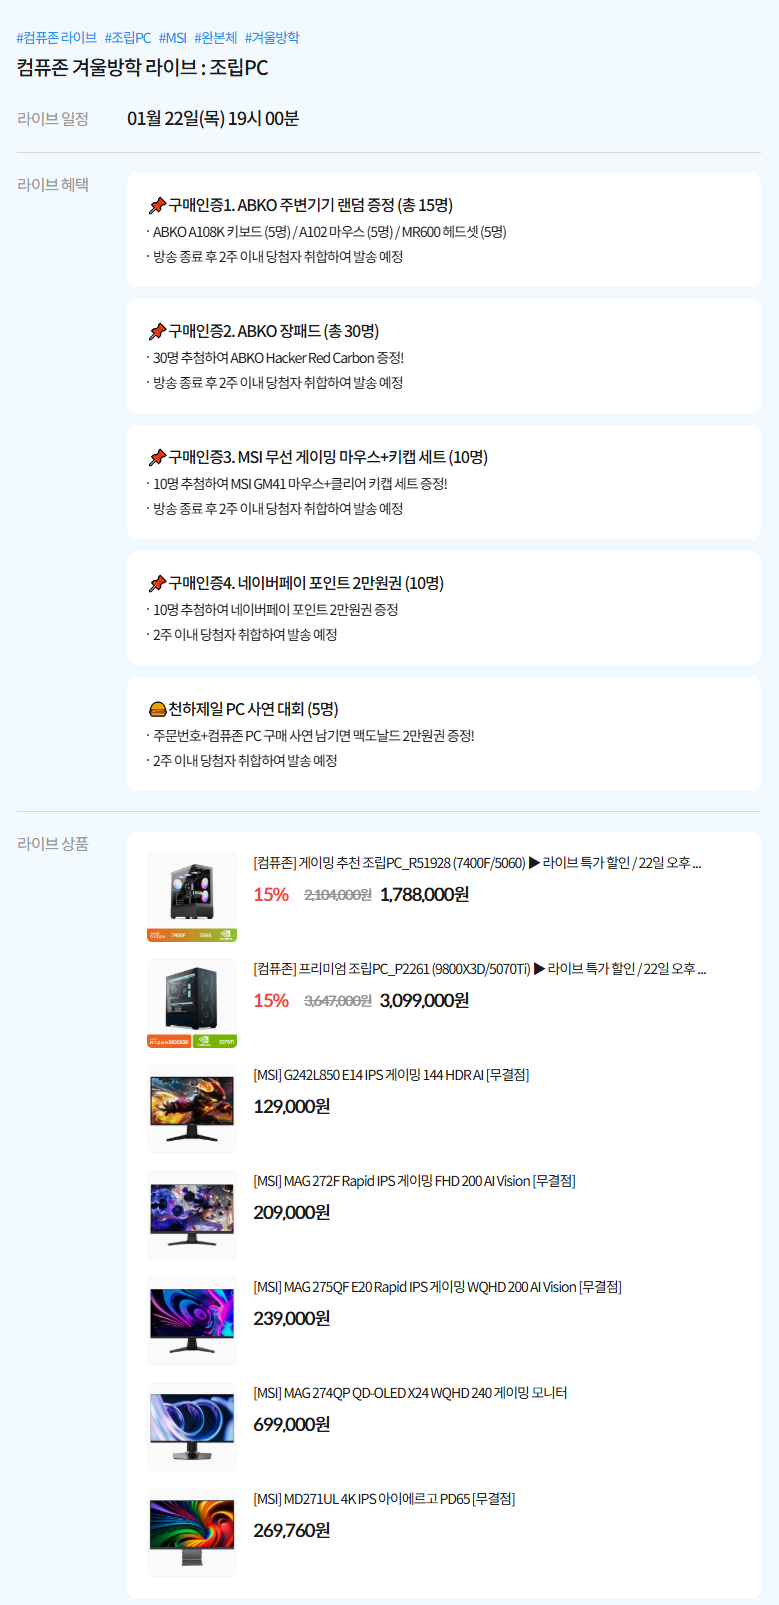Open the MD271UL 4K monitor title
Screen dimensions: 779x1605
click(384, 1499)
